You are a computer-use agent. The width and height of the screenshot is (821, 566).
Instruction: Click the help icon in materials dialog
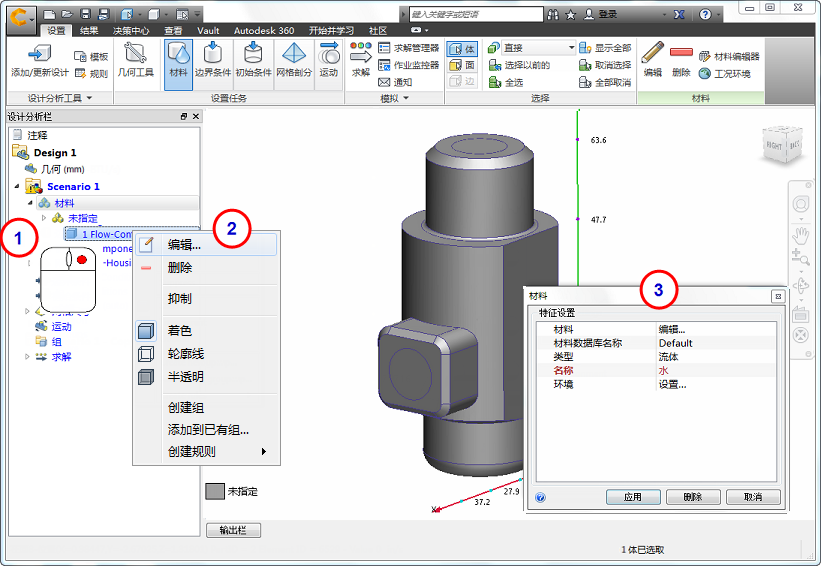tap(541, 497)
